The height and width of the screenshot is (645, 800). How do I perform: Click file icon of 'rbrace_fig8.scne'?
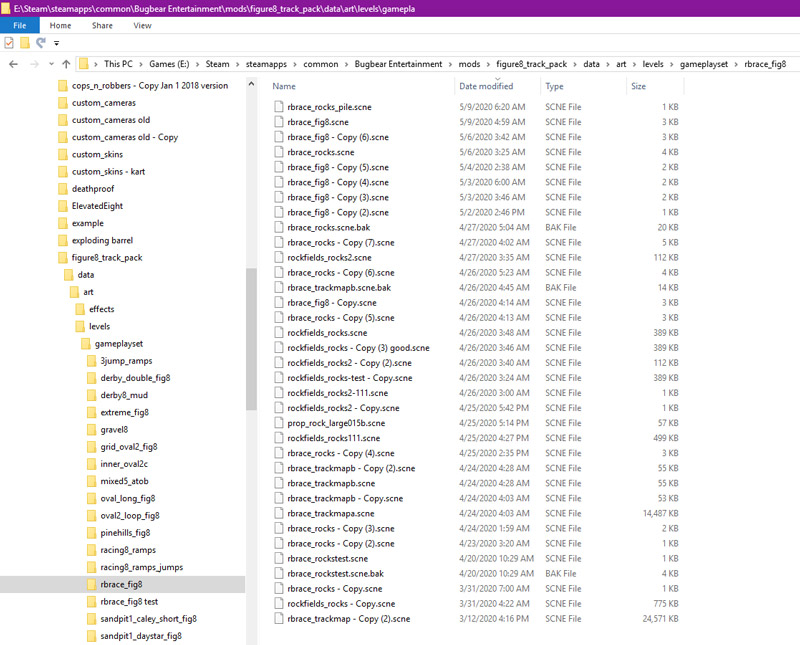279,122
